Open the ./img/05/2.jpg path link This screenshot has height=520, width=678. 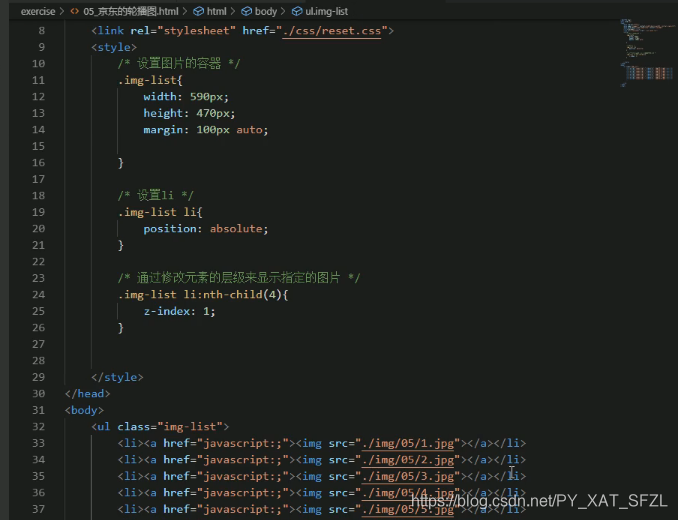pos(408,459)
